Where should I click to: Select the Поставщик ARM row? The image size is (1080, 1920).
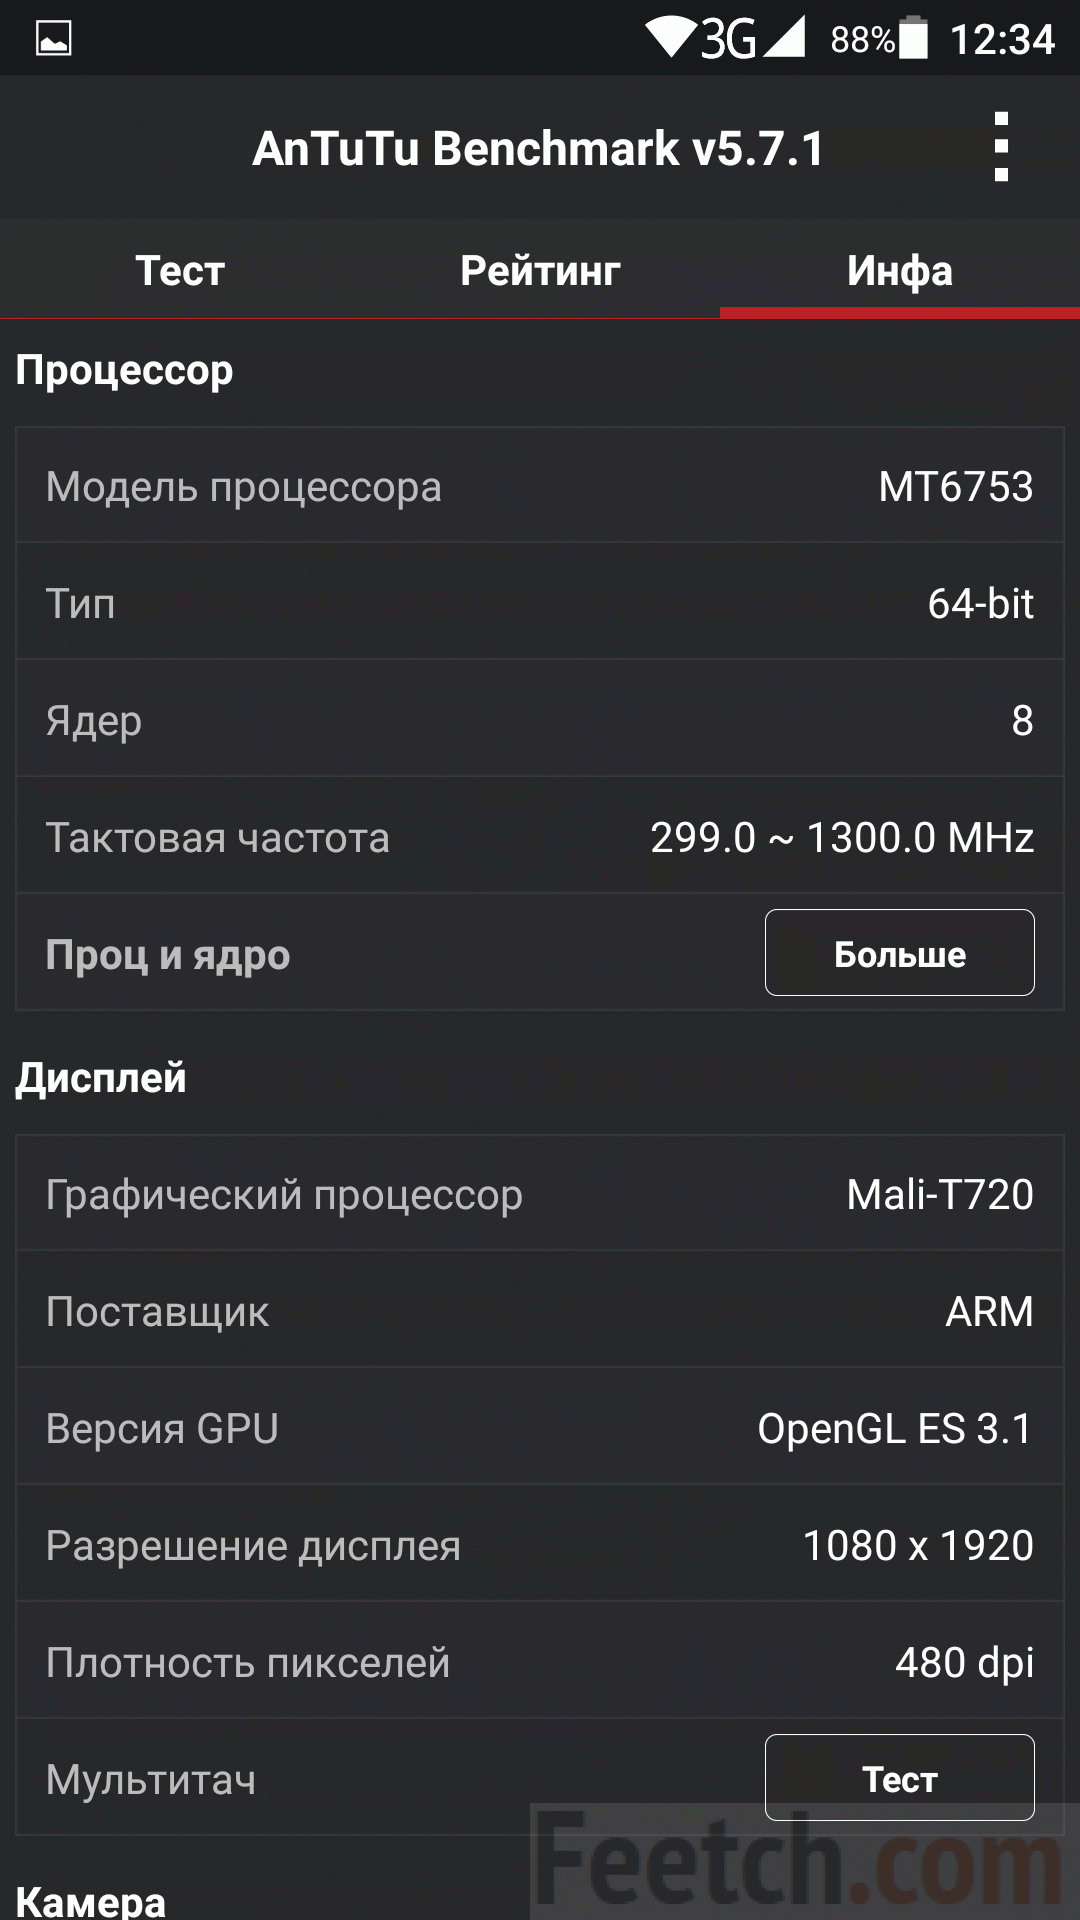click(540, 1311)
